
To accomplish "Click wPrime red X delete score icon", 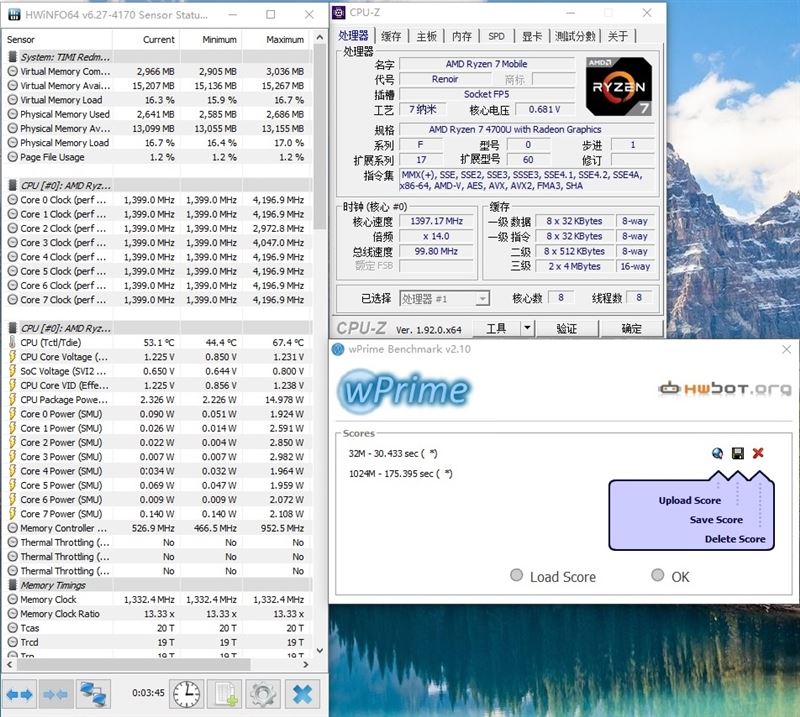I will 758,453.
